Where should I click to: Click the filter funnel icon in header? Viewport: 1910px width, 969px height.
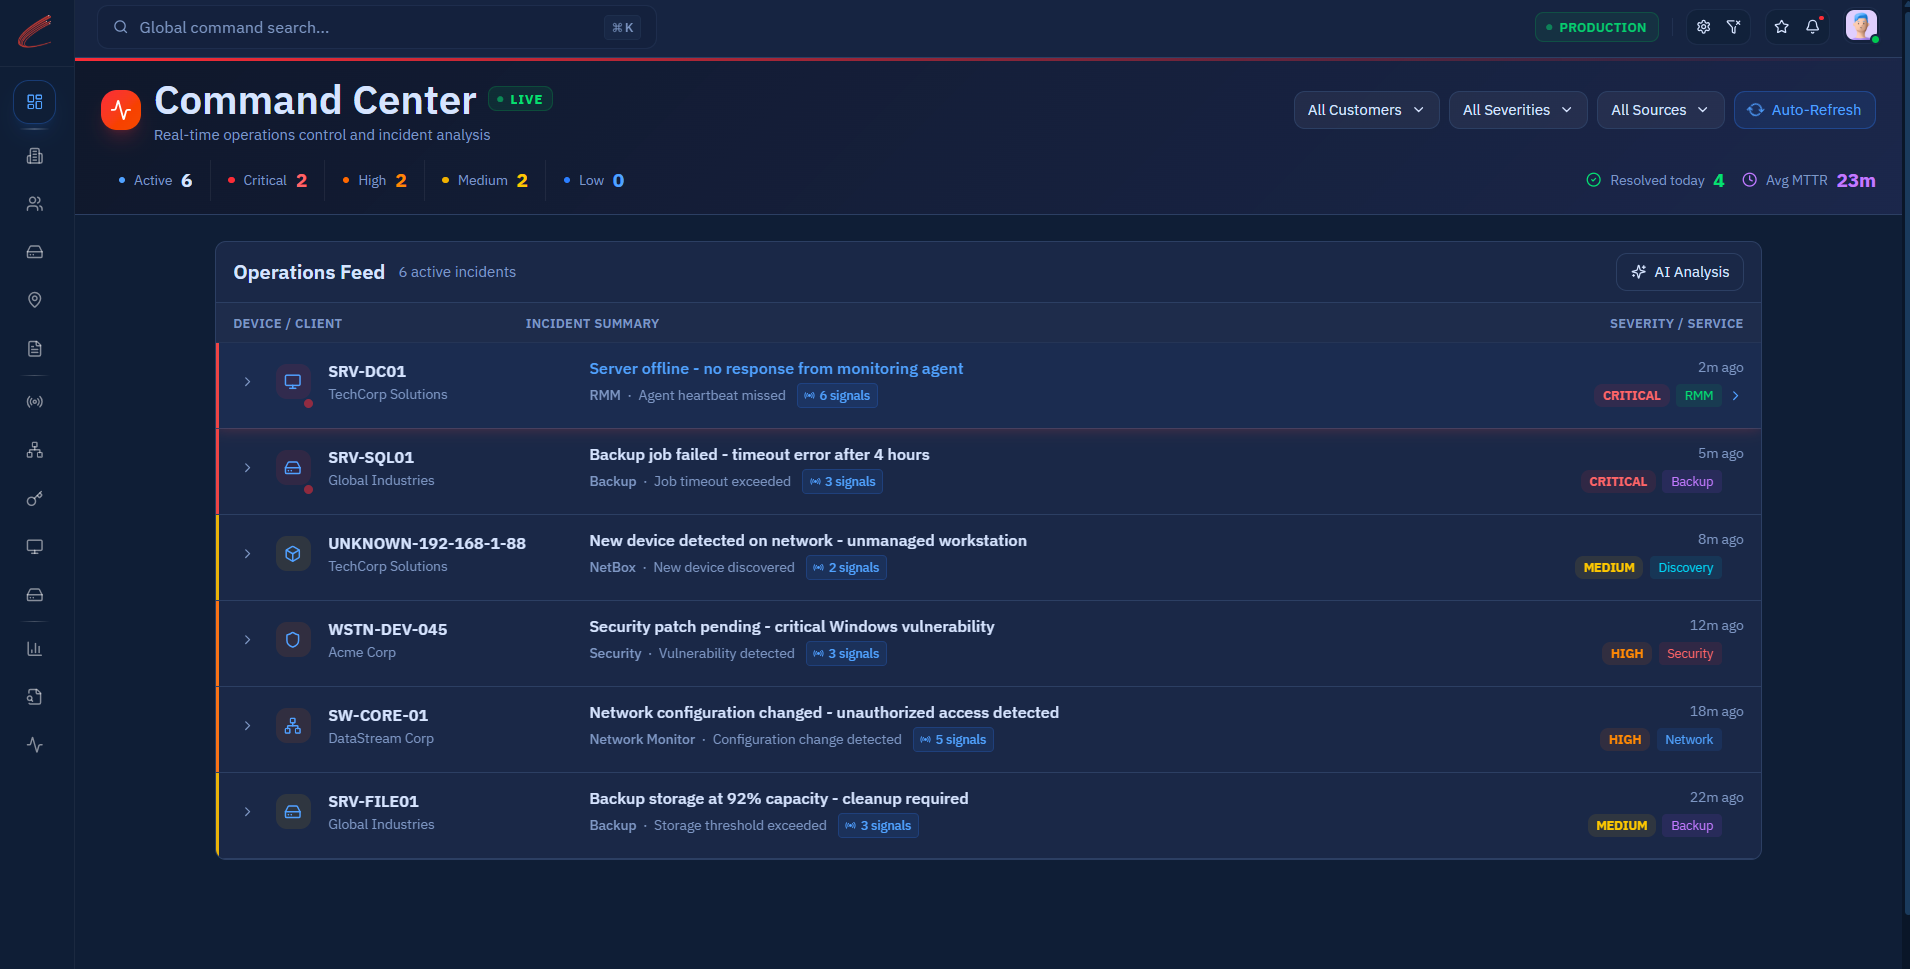click(x=1734, y=27)
